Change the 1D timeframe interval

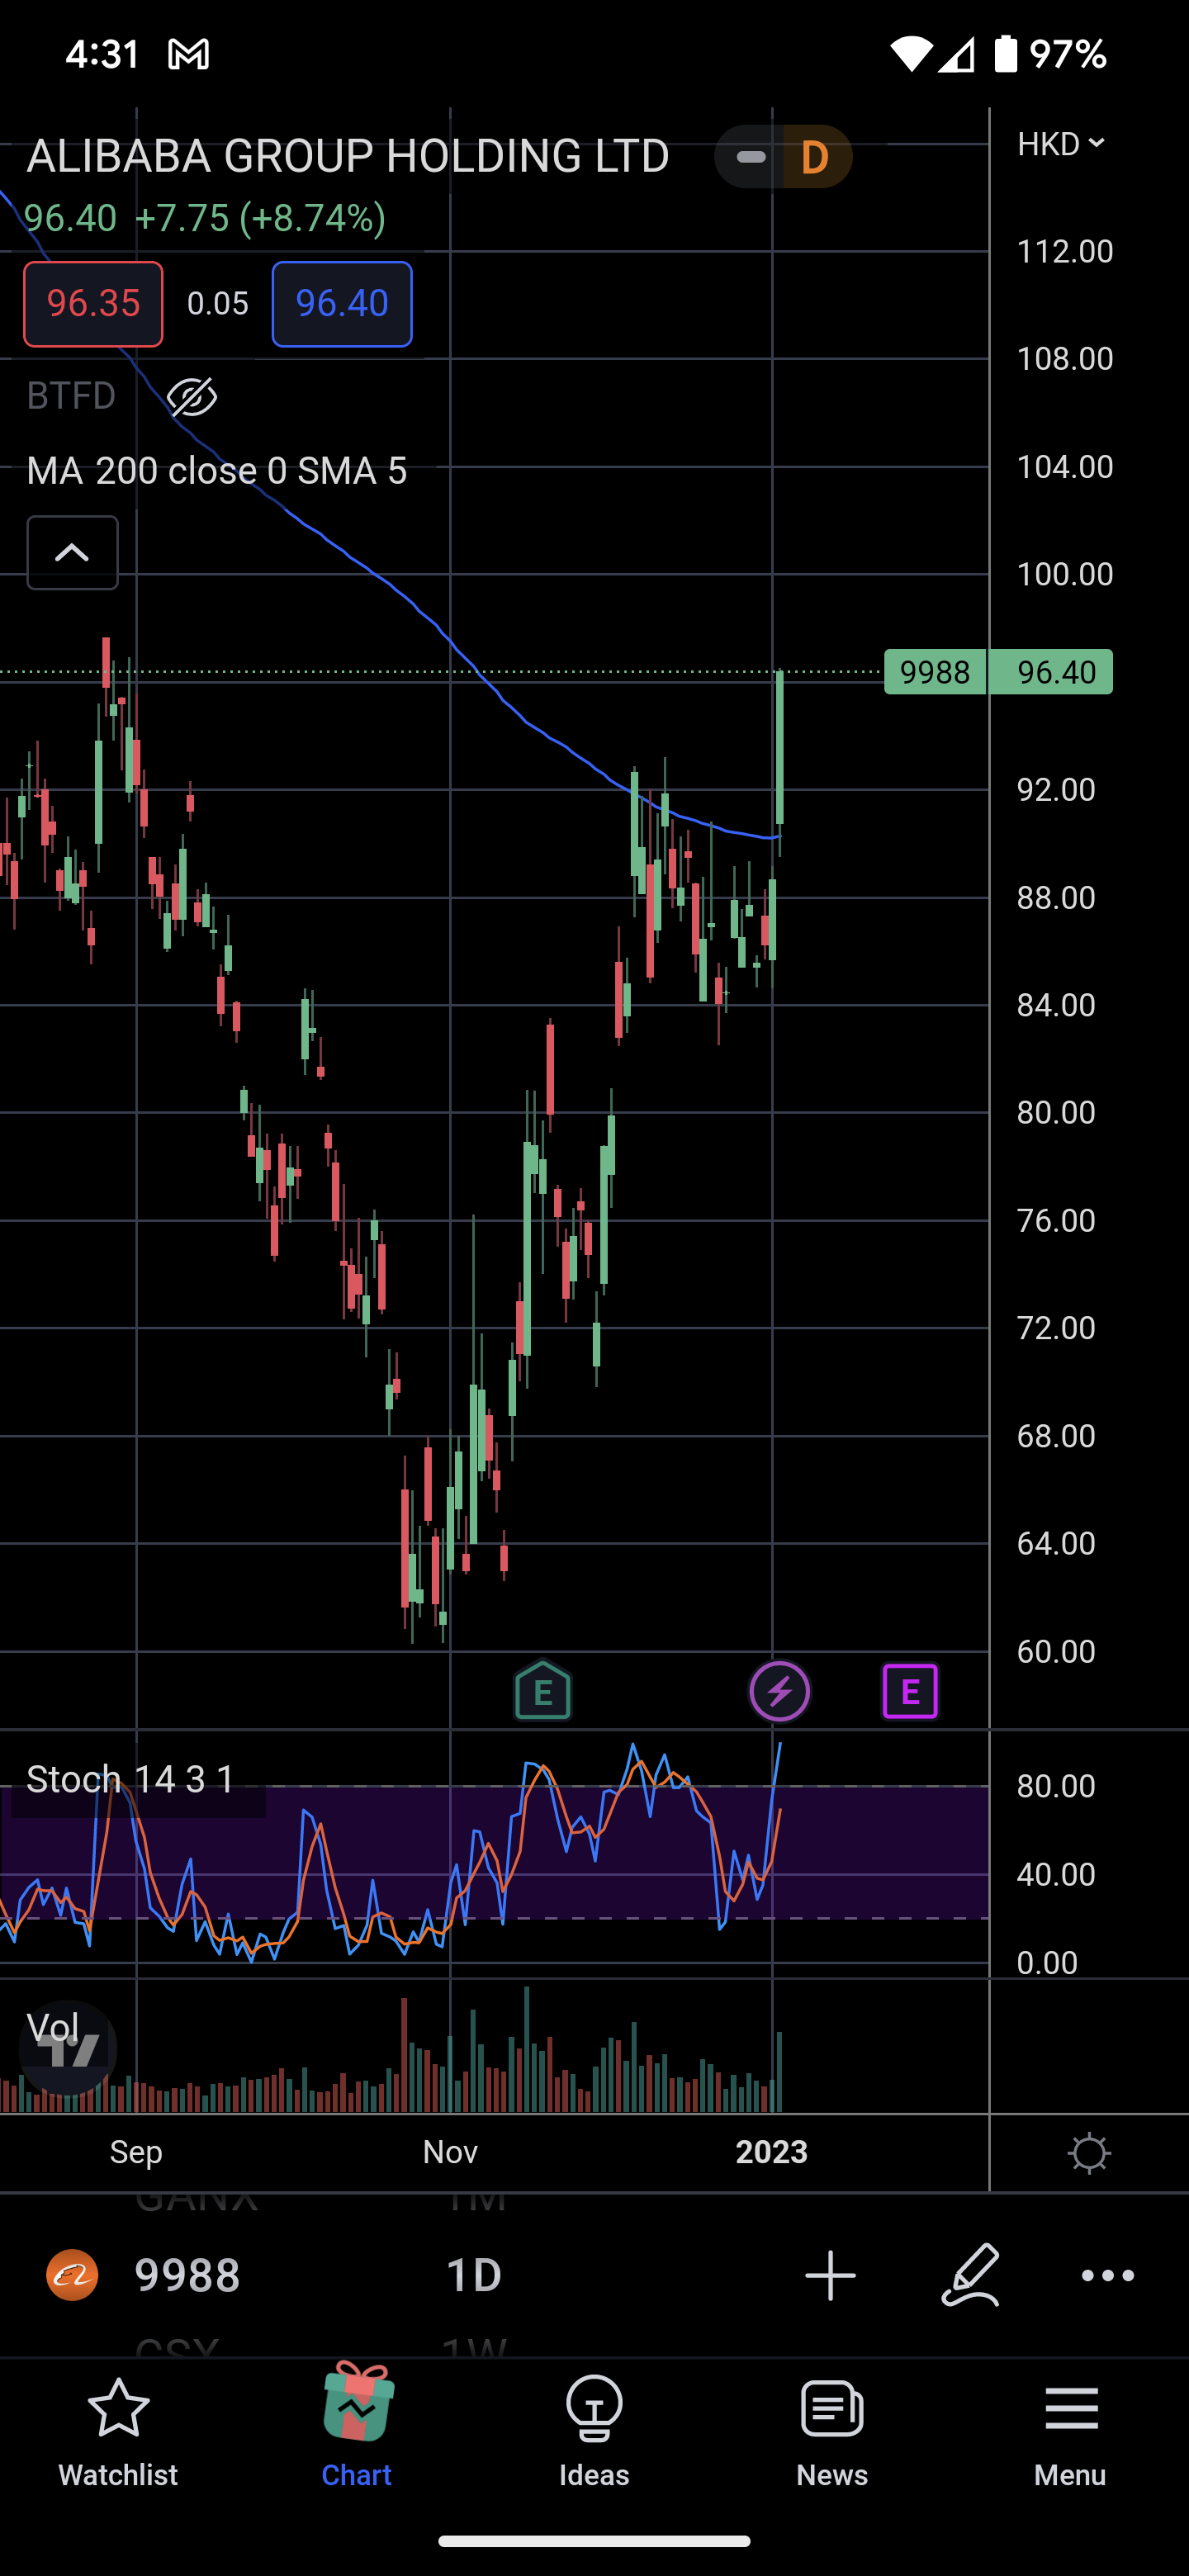(473, 2275)
